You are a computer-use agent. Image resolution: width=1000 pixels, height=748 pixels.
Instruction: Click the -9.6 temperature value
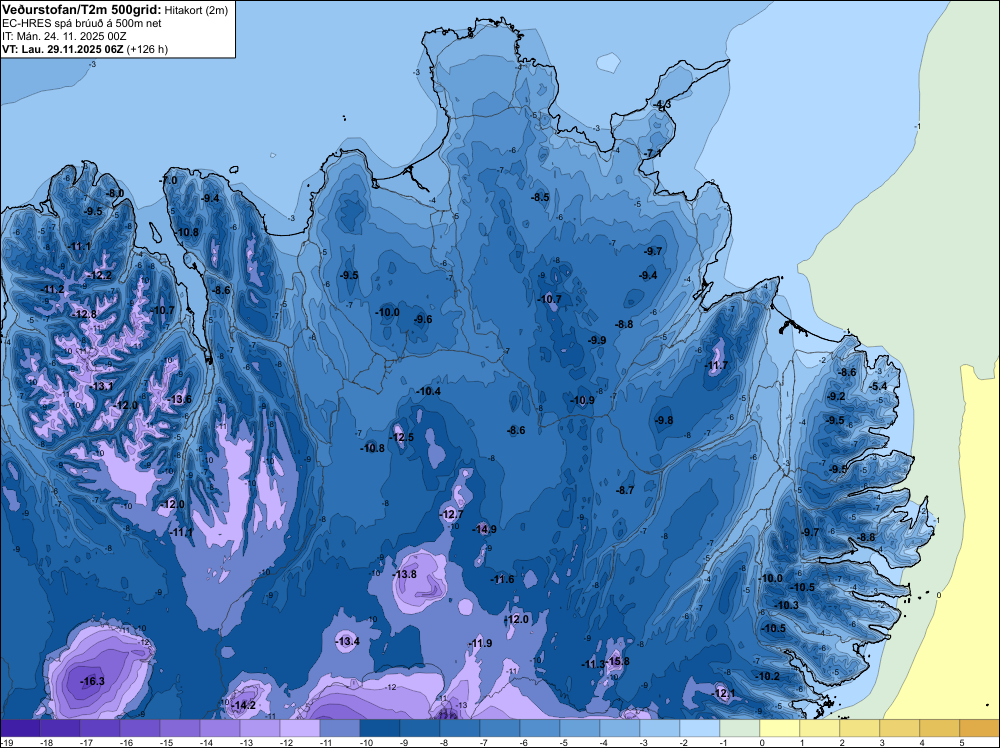(423, 319)
